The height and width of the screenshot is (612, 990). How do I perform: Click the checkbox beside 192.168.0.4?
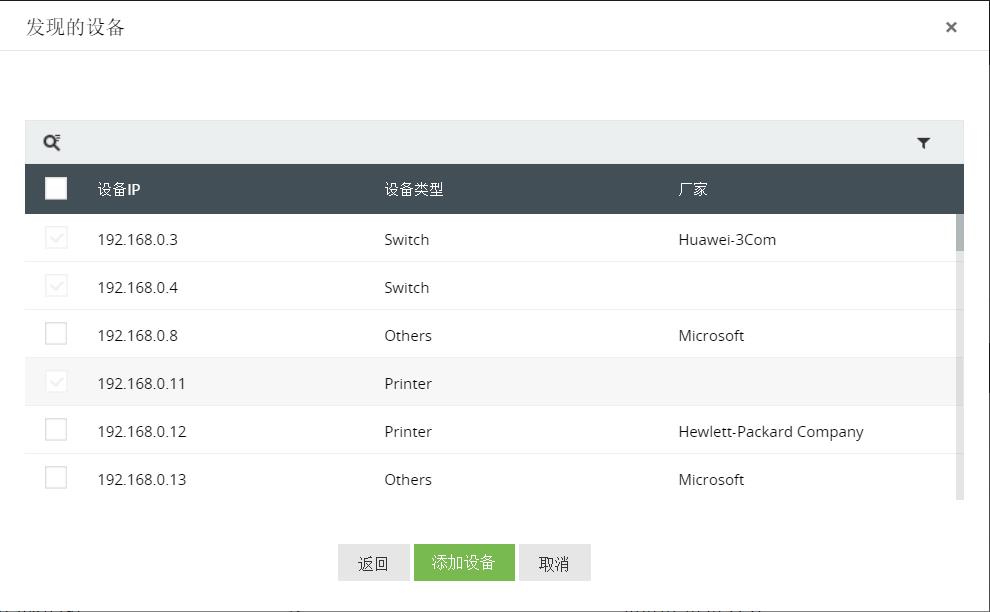tap(56, 286)
